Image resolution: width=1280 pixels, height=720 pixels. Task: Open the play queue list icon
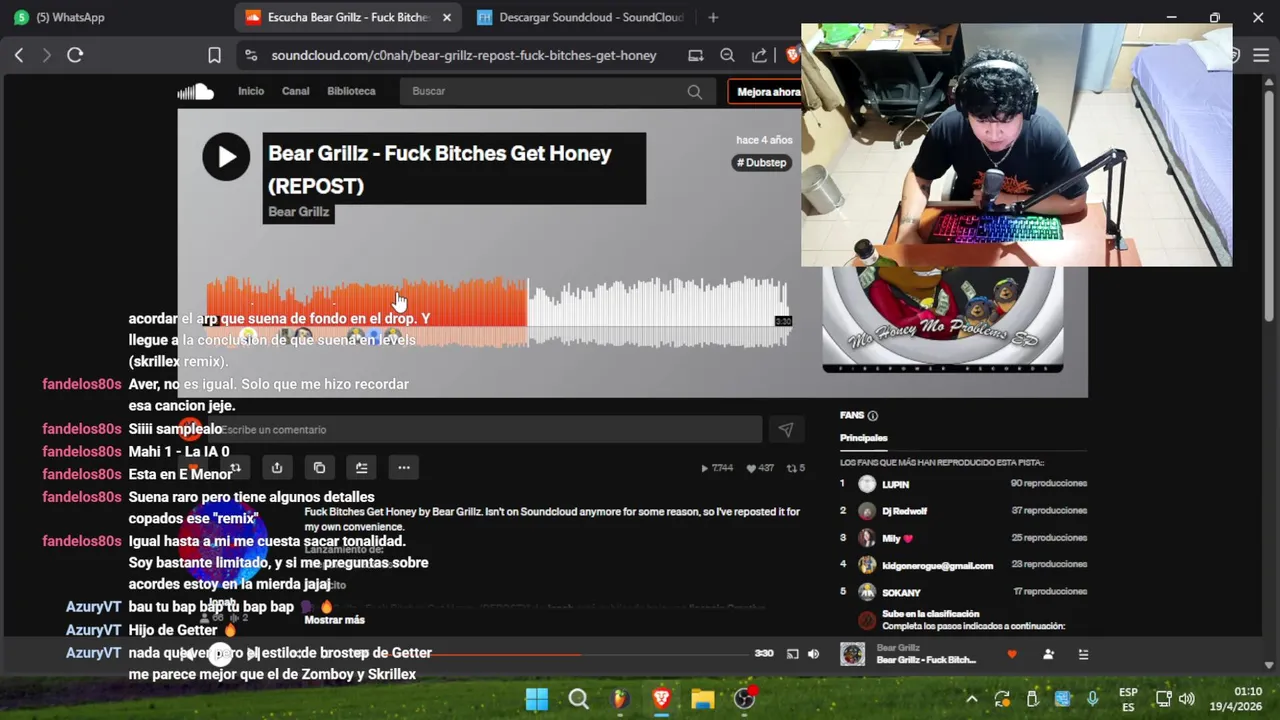click(1083, 654)
